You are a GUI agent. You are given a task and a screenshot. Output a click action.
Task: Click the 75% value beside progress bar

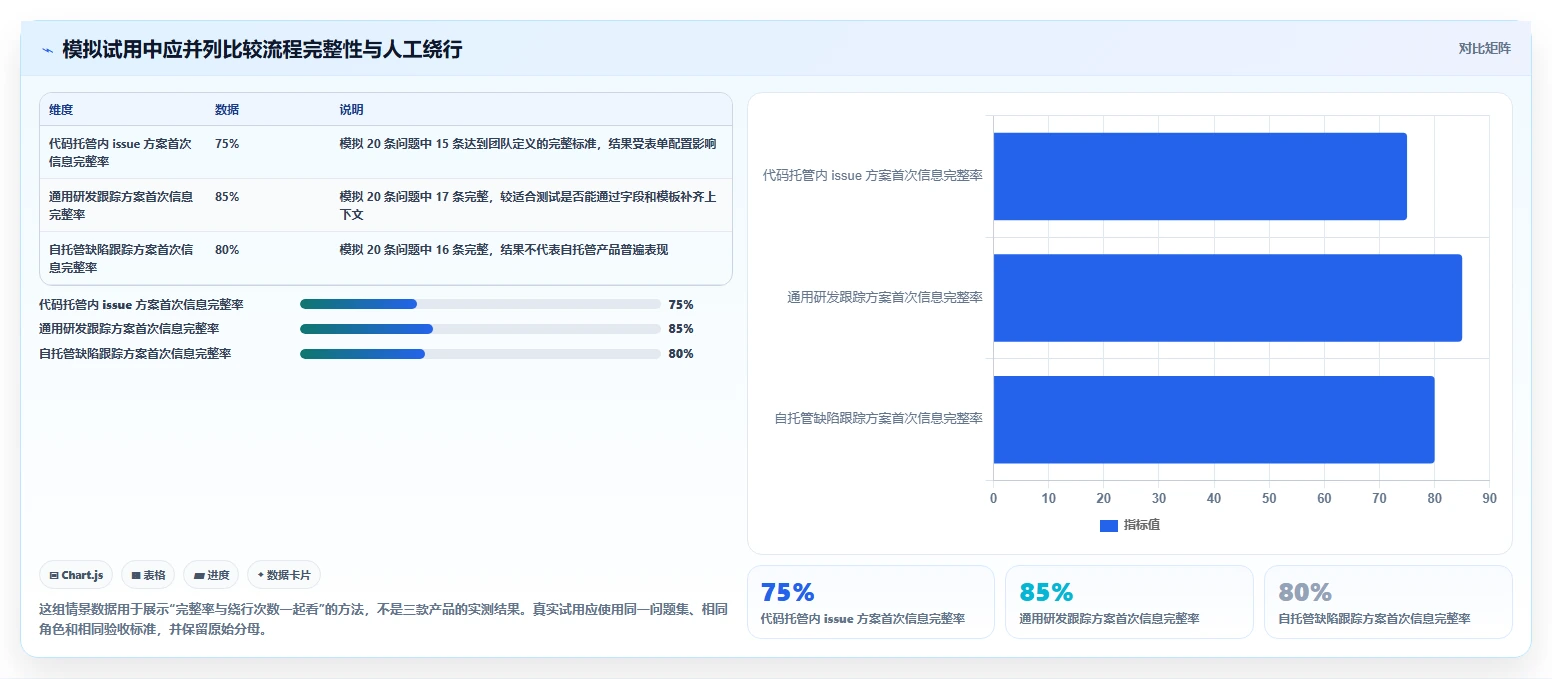(681, 305)
